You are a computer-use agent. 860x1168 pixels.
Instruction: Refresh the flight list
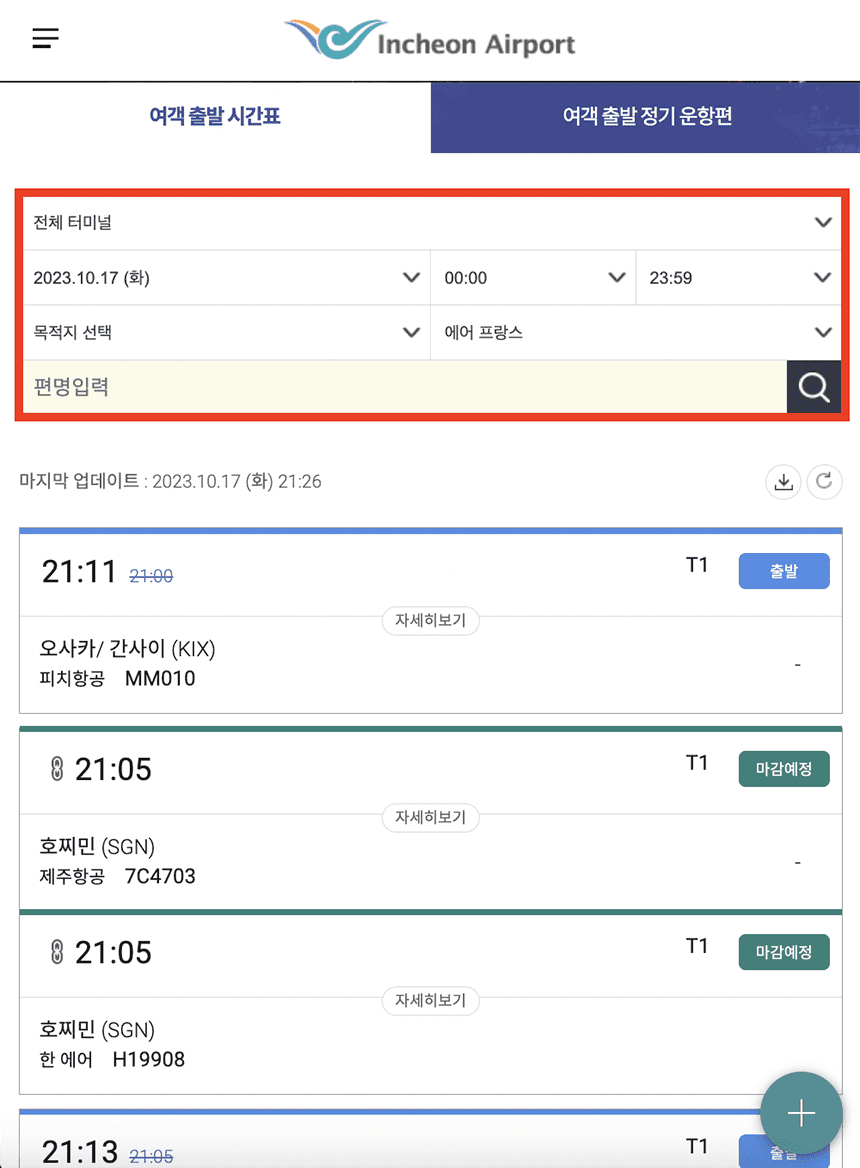pyautogui.click(x=824, y=482)
